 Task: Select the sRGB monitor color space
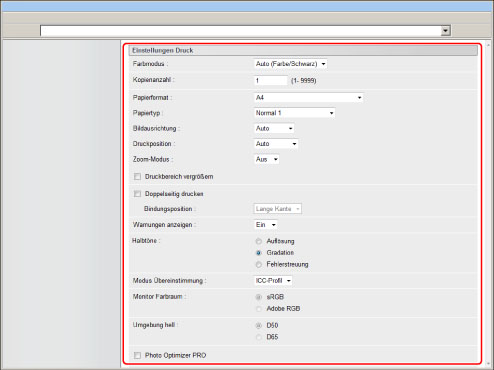(259, 297)
